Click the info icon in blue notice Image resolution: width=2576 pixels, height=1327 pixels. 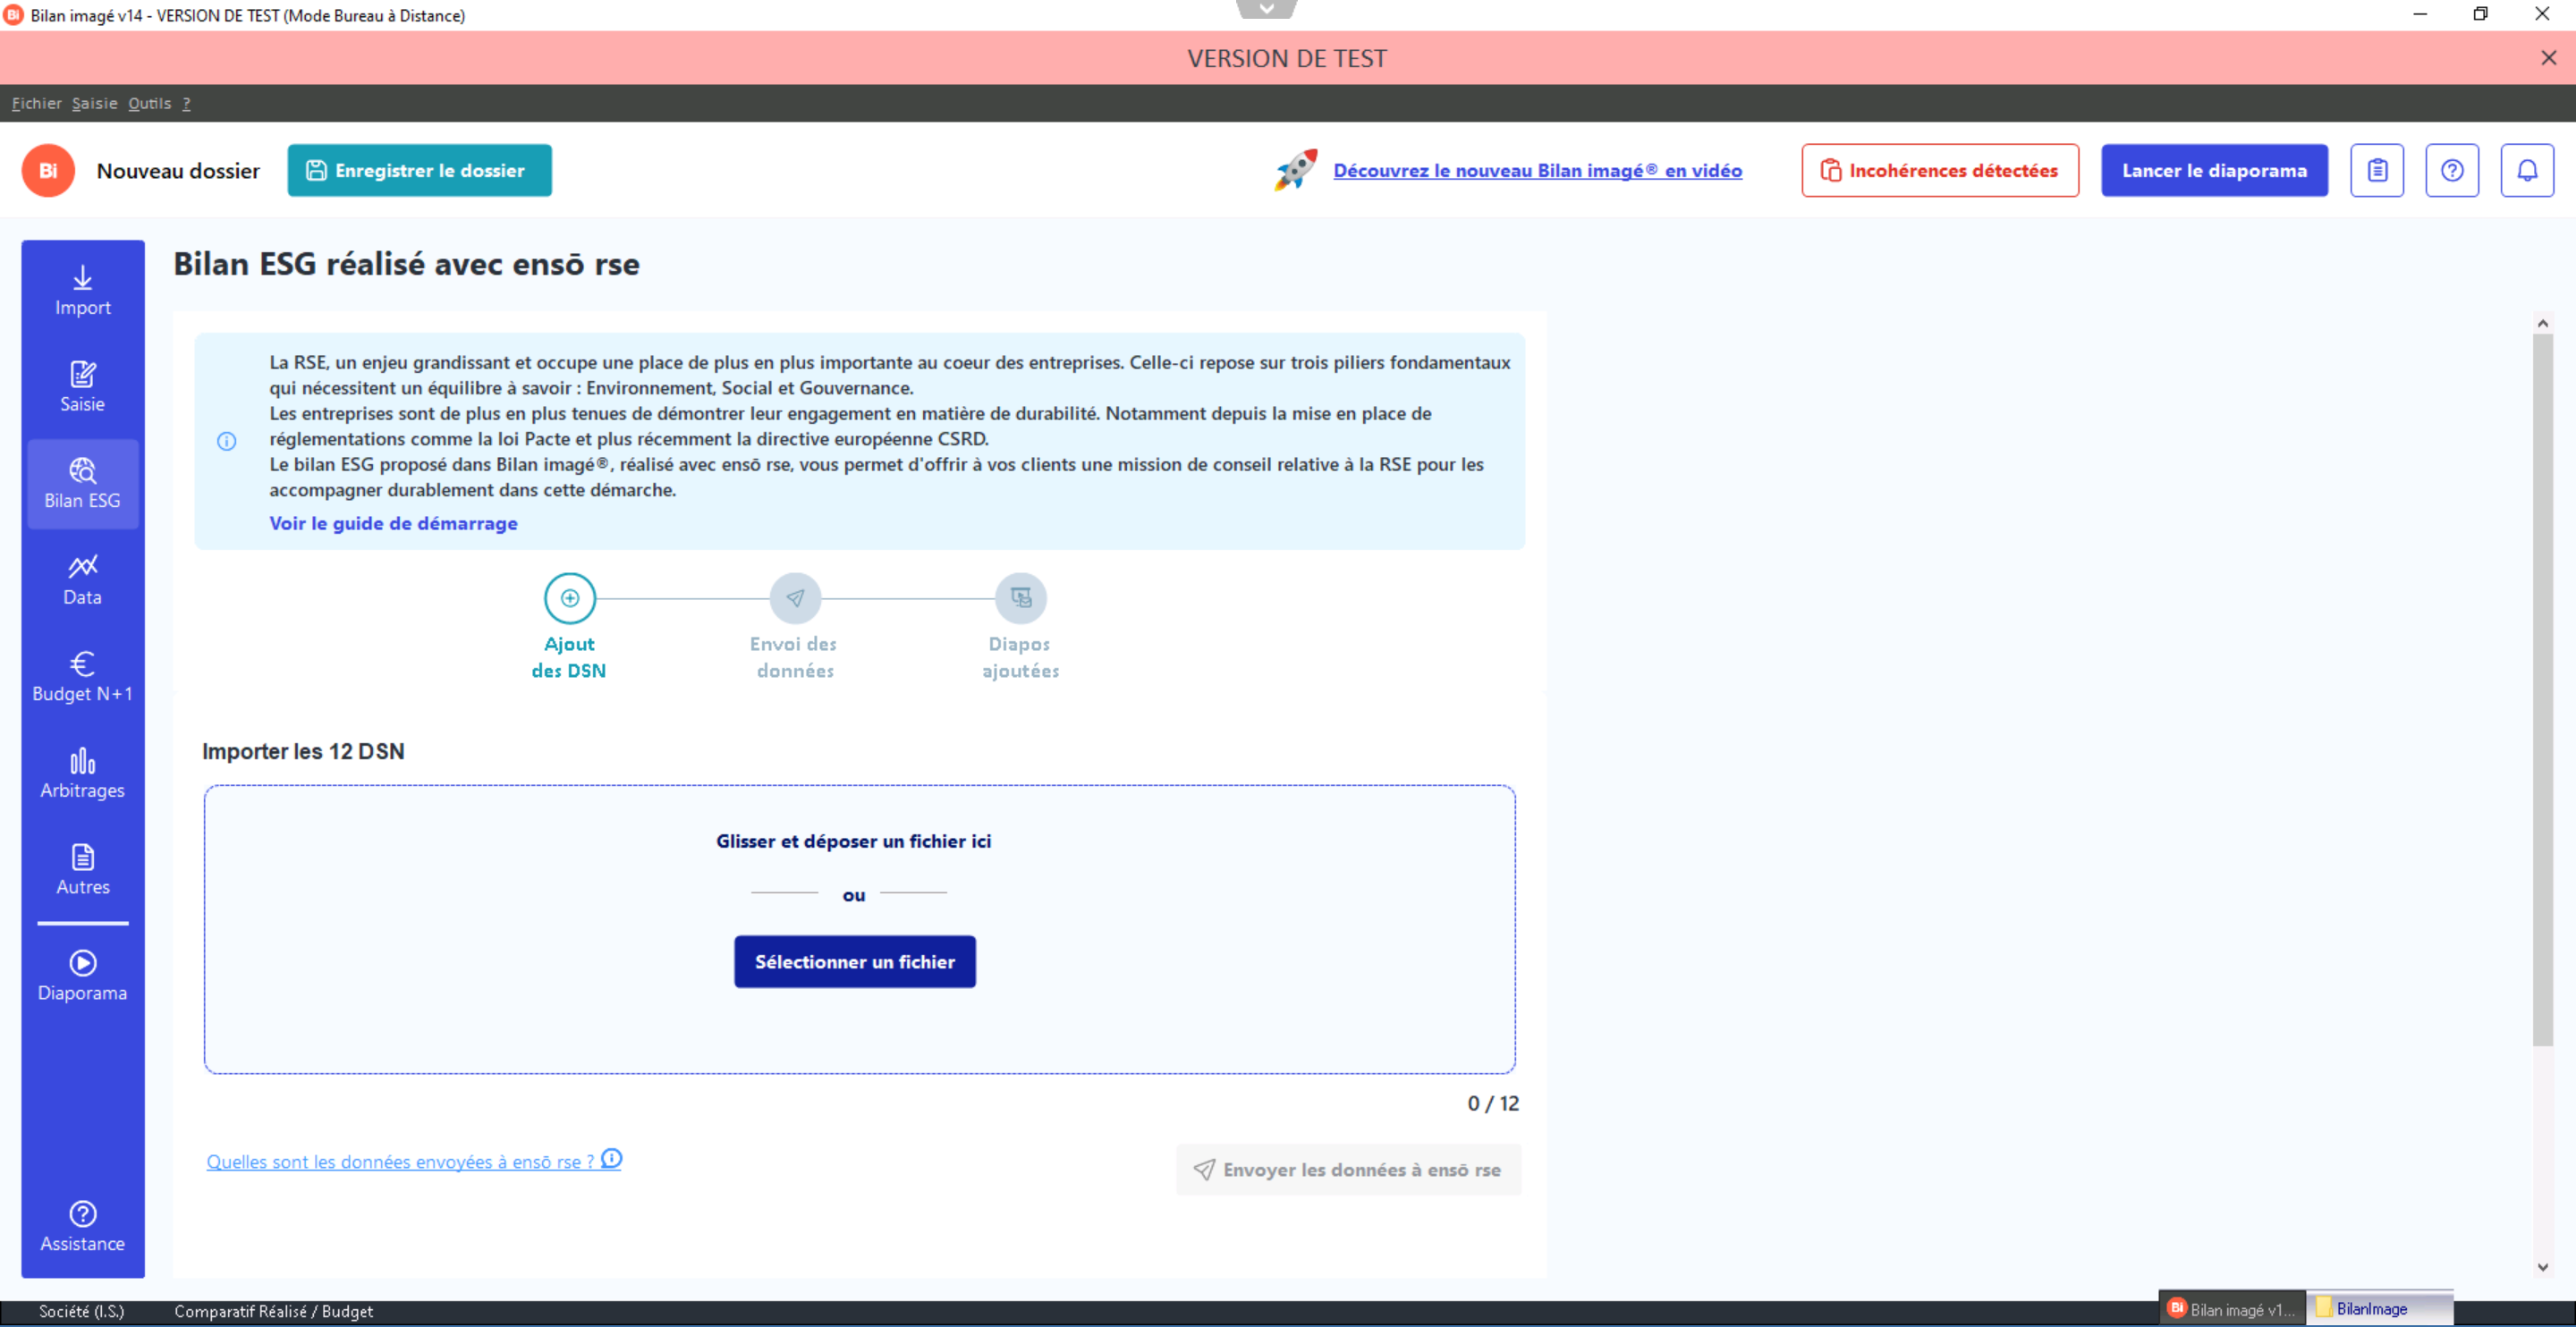pyautogui.click(x=227, y=441)
